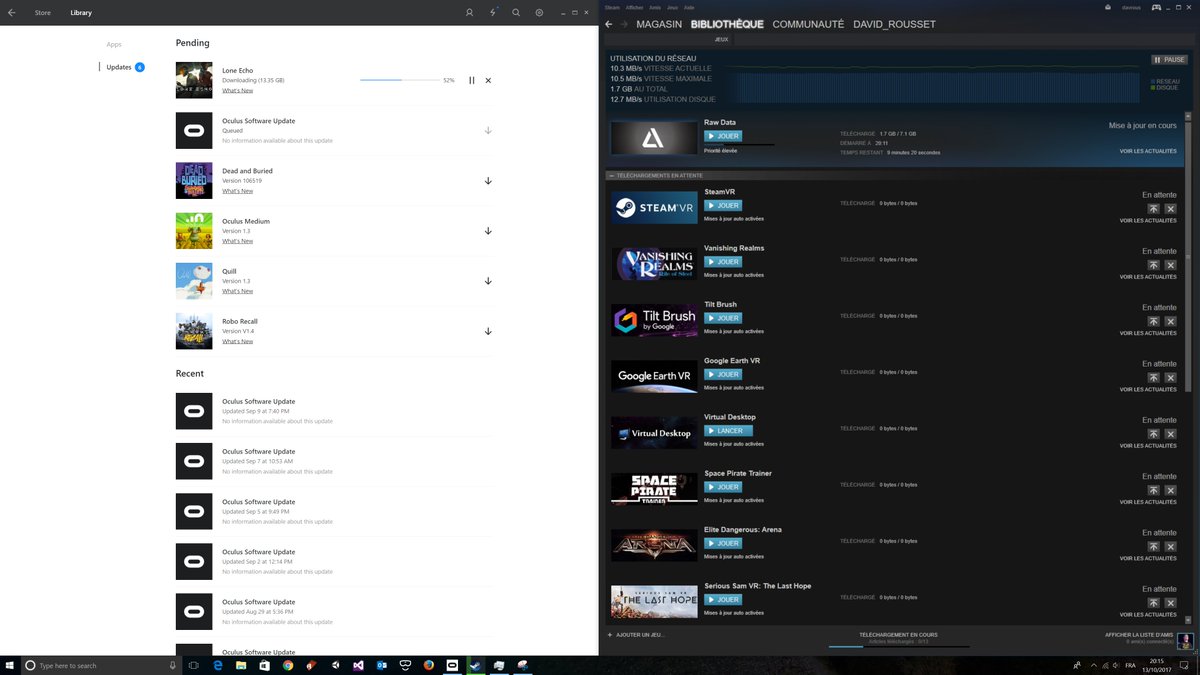
Task: Open the Oculus notifications lightning icon
Action: (x=493, y=13)
